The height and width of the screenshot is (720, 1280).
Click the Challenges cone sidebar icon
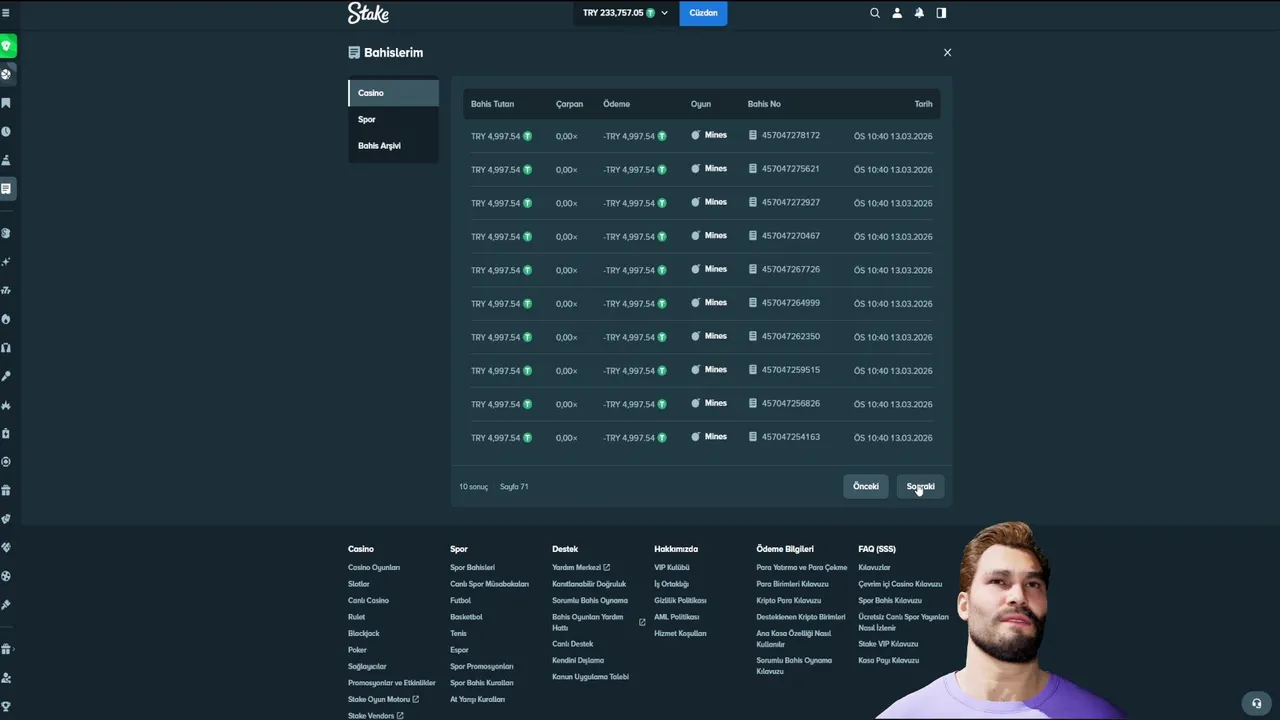click(x=6, y=160)
